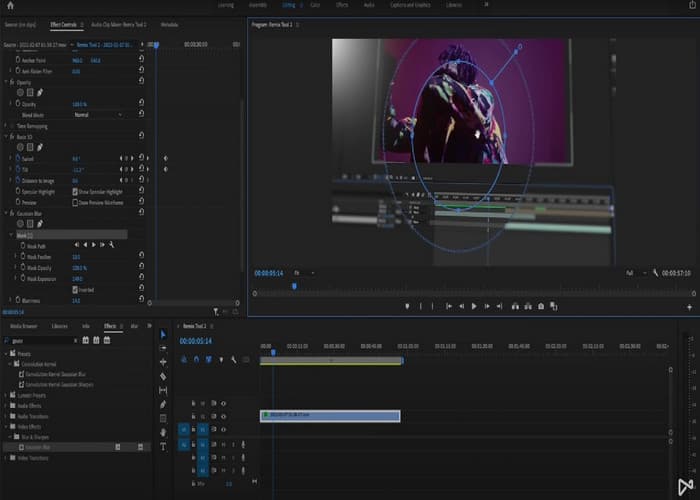Reset the Mask Feather parameter
The width and height of the screenshot is (700, 500).
[x=141, y=255]
